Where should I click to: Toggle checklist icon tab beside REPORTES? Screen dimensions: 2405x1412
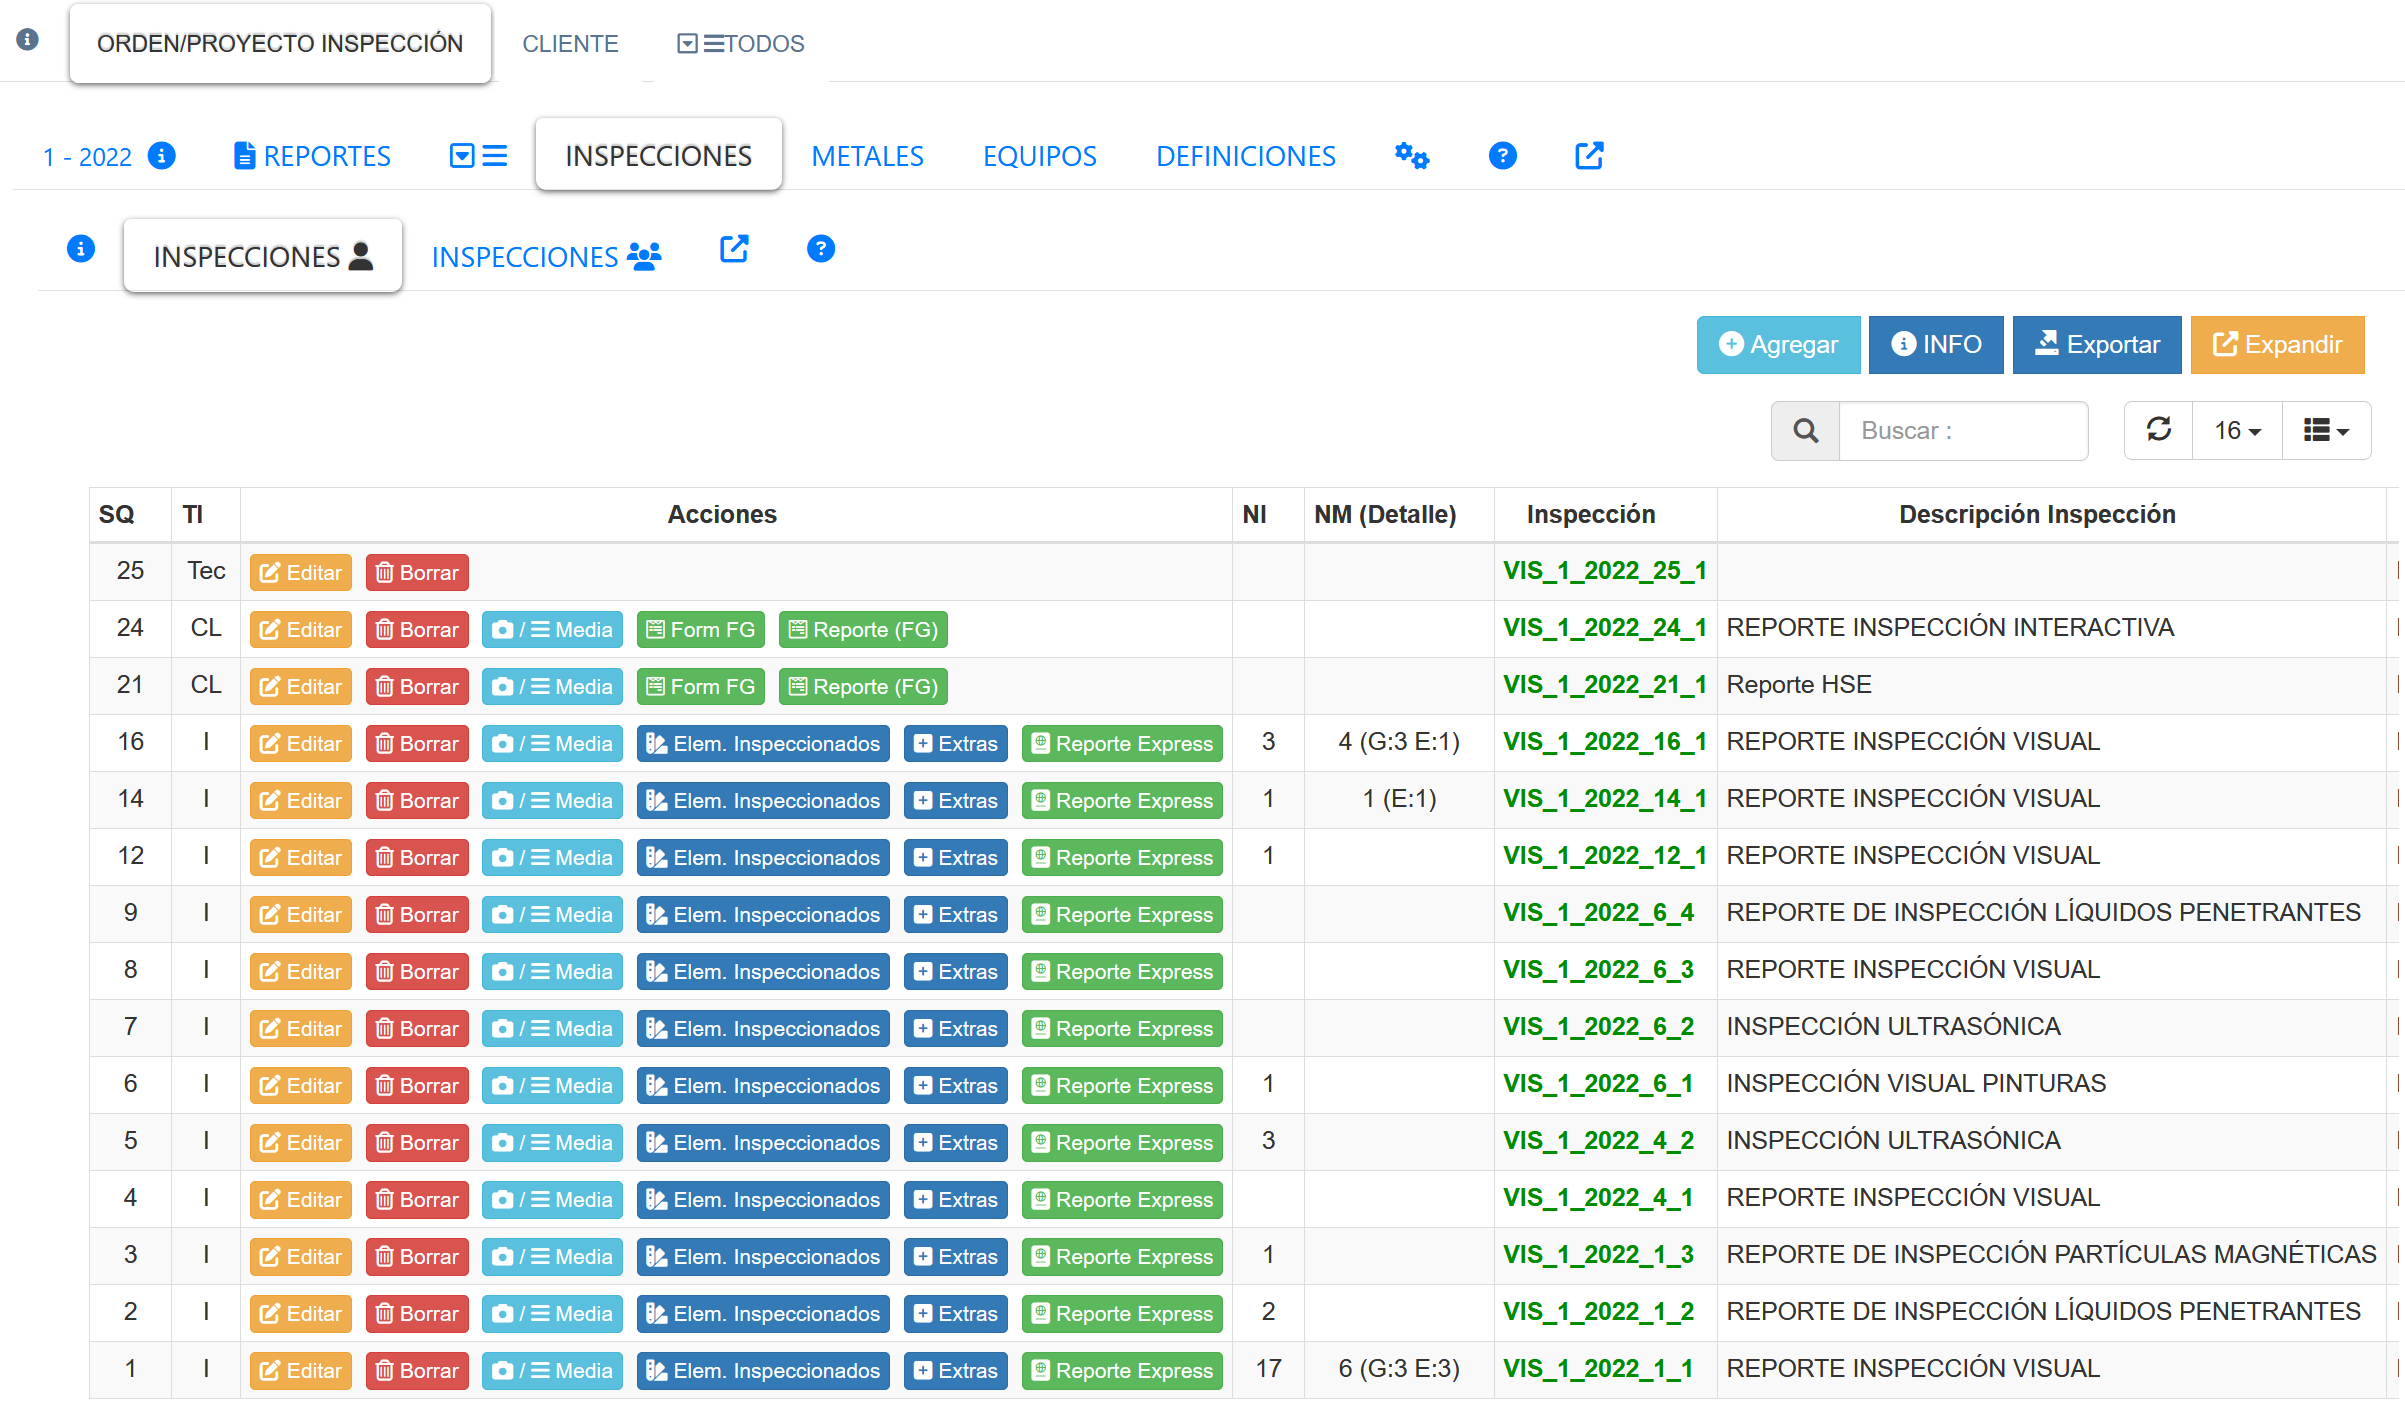[x=478, y=156]
